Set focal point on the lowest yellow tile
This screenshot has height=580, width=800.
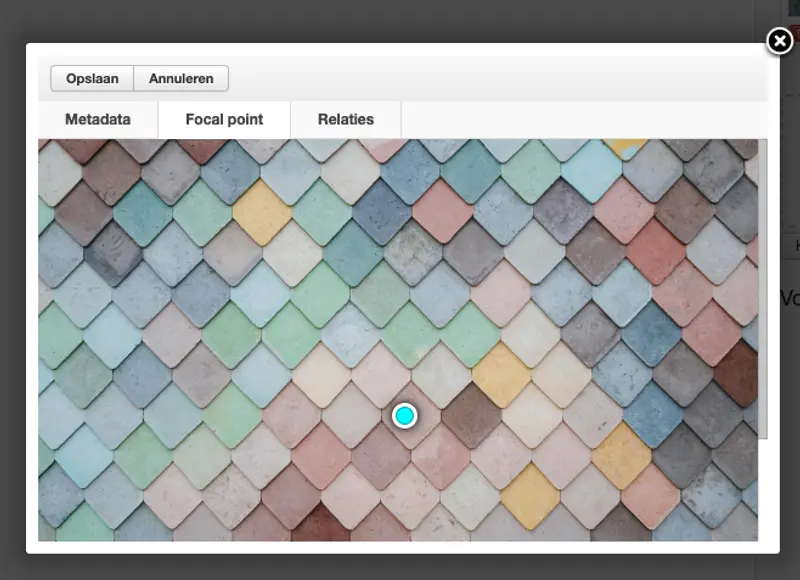(531, 496)
